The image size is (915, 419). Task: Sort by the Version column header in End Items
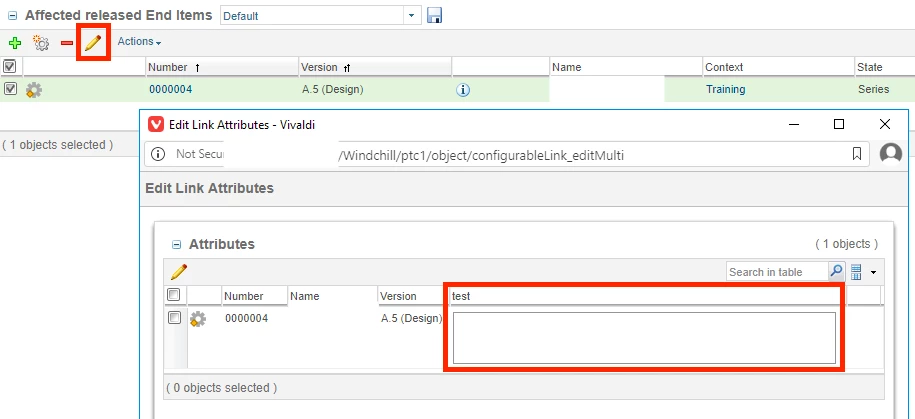[375, 67]
